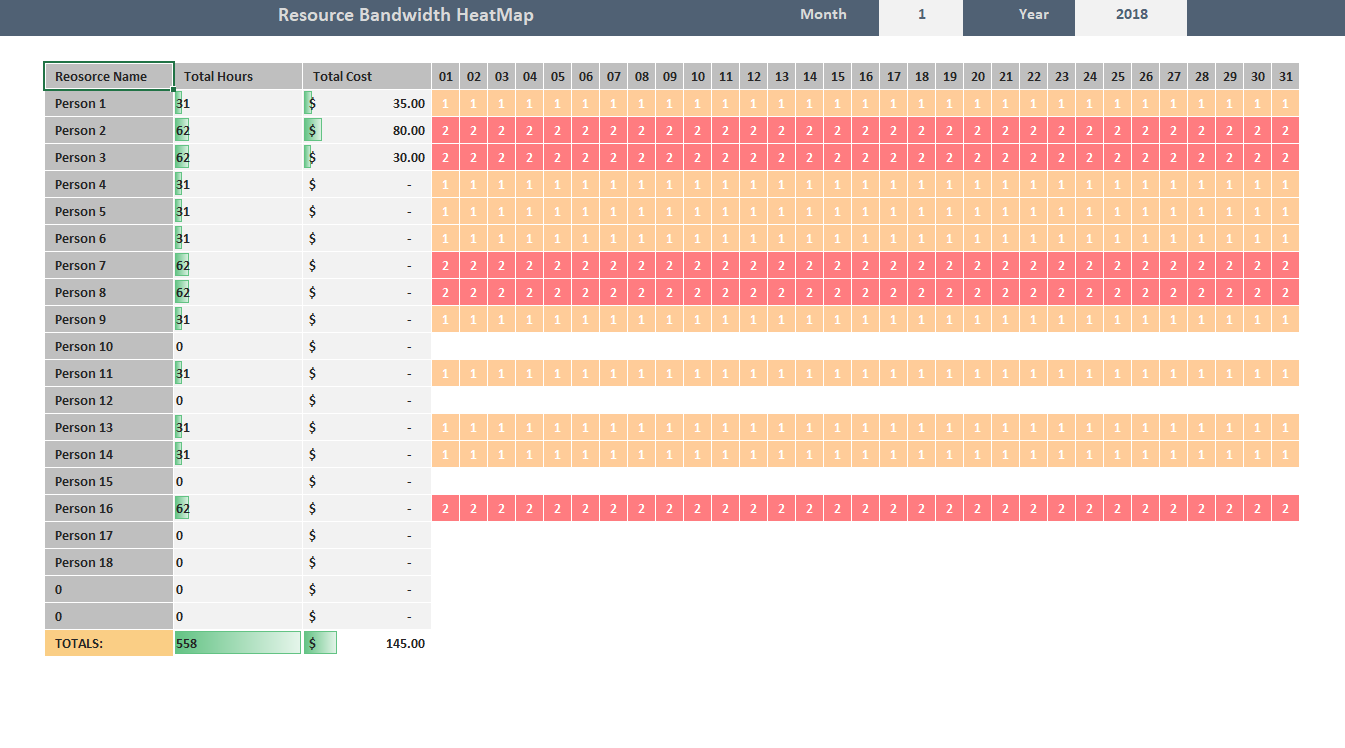Click the Resource Bandwidth HeatMap title
Screen dimensions: 1345x748
(404, 15)
